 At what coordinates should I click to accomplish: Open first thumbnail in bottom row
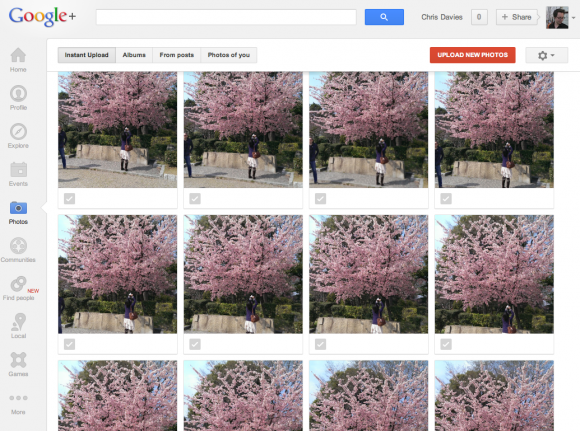click(x=118, y=396)
